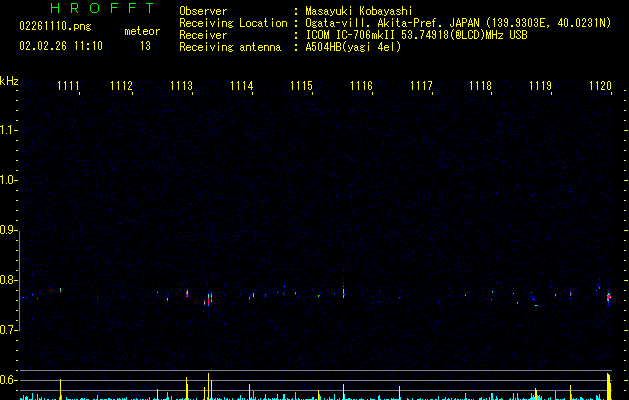Click the timestamp 02.02.26 11:10

(61, 46)
